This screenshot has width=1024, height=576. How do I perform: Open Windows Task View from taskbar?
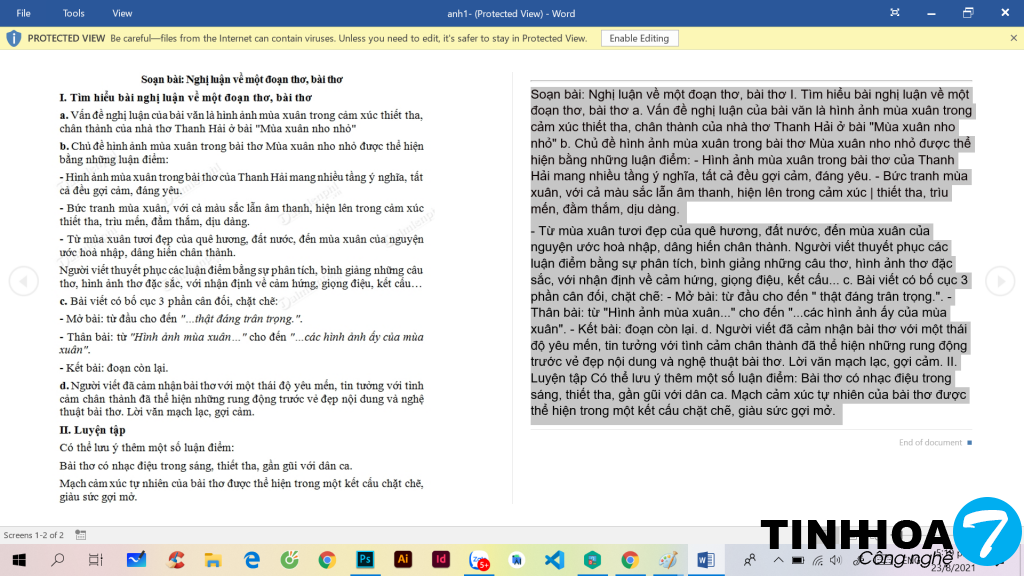pos(96,559)
